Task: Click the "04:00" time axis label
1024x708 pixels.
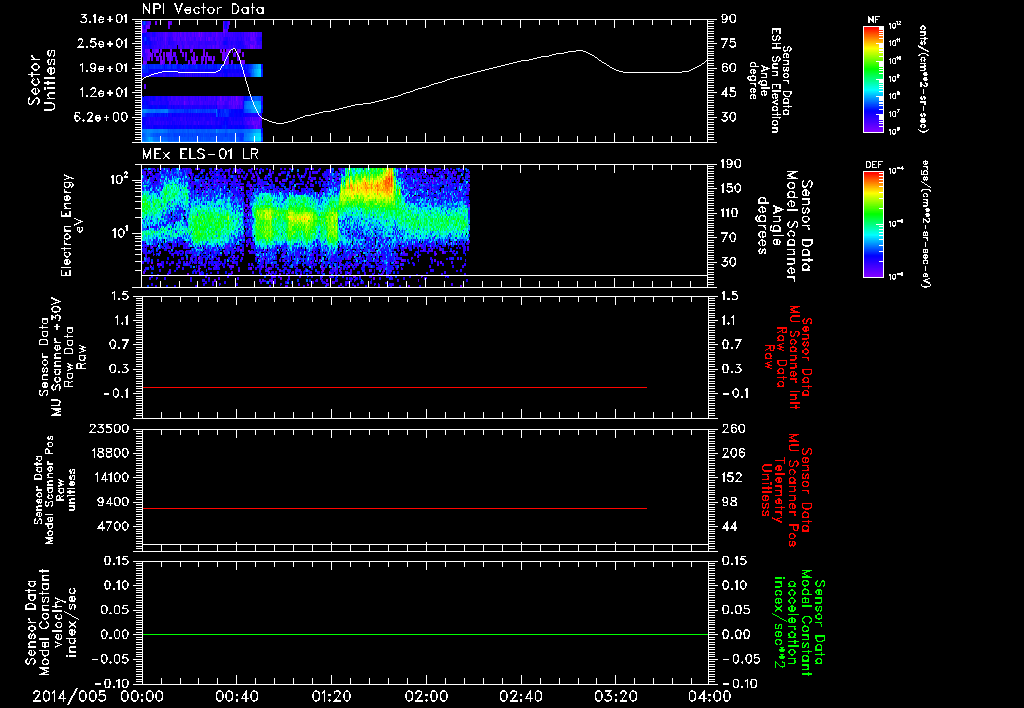Action: [710, 696]
